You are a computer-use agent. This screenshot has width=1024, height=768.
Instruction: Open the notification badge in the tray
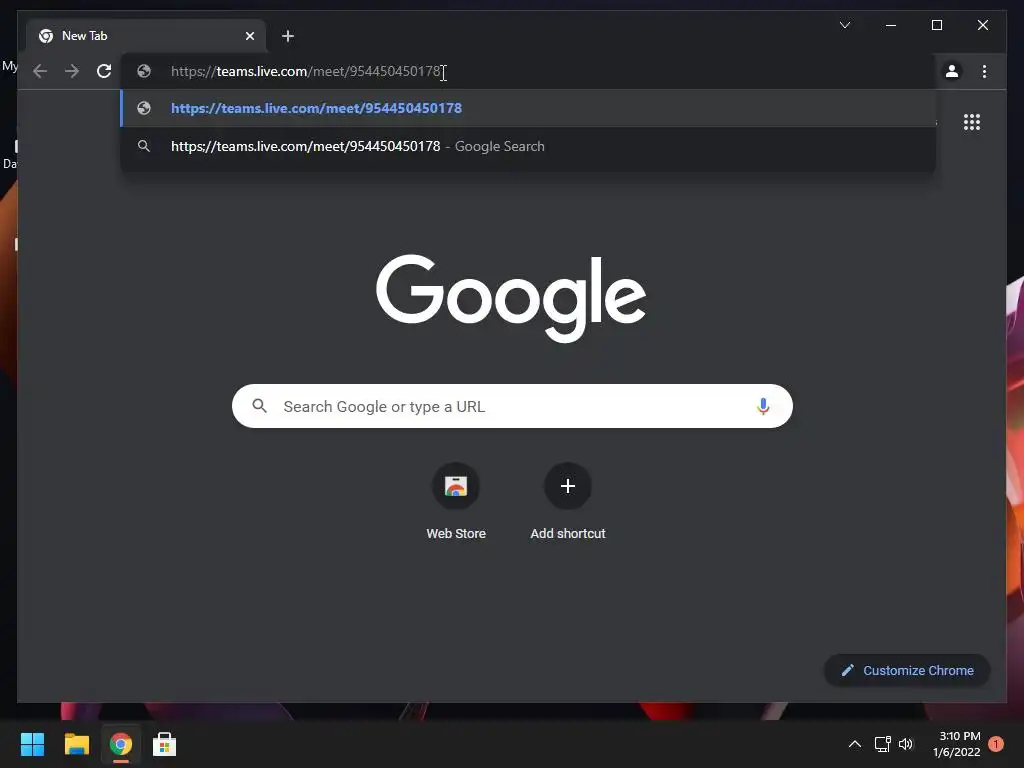[x=996, y=744]
